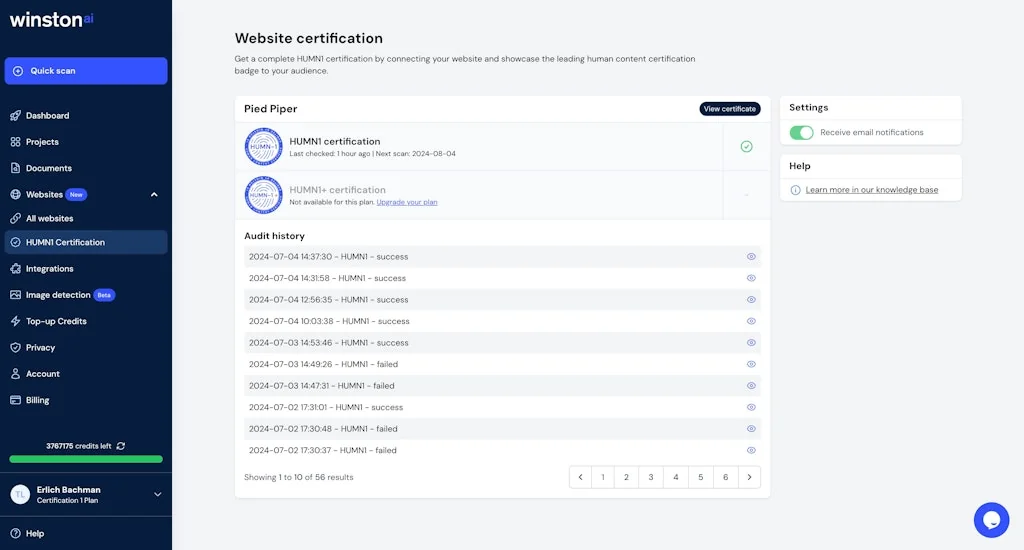Open the chat support bubble
Screen dimensions: 1024x550
(x=991, y=520)
